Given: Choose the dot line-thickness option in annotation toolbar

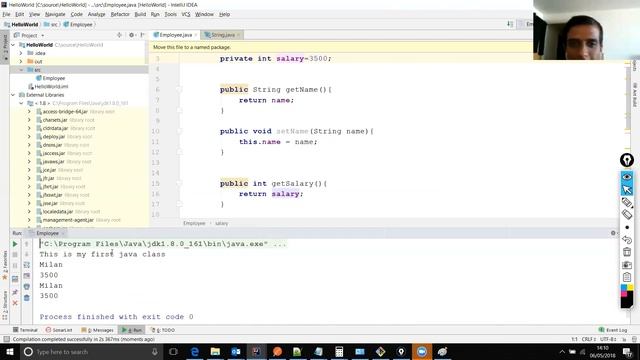Looking at the screenshot, I should click(627, 227).
